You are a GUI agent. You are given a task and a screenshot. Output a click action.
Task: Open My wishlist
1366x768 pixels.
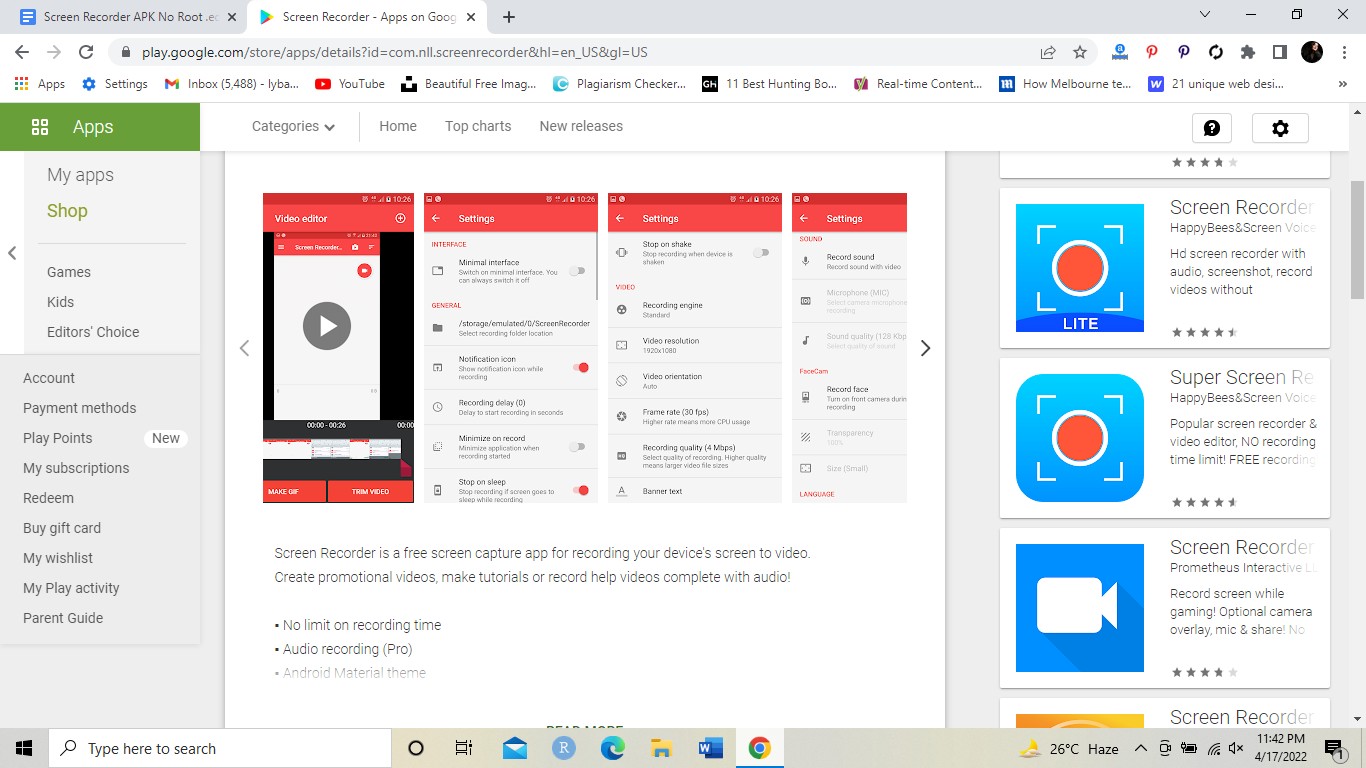point(58,558)
